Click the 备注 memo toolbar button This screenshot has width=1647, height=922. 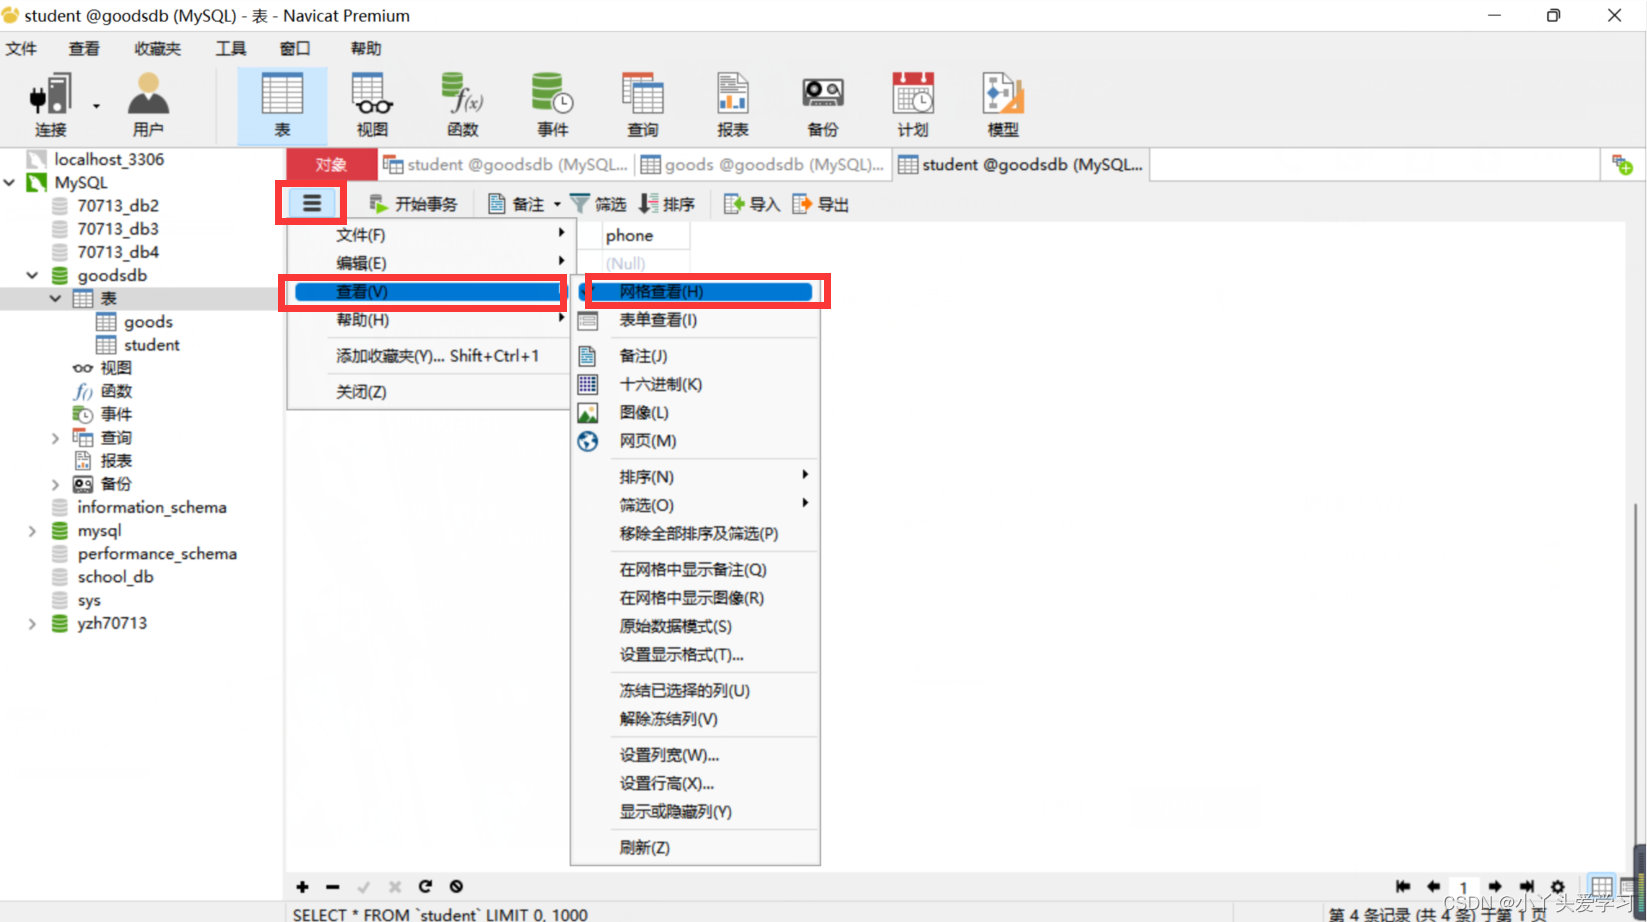516,204
